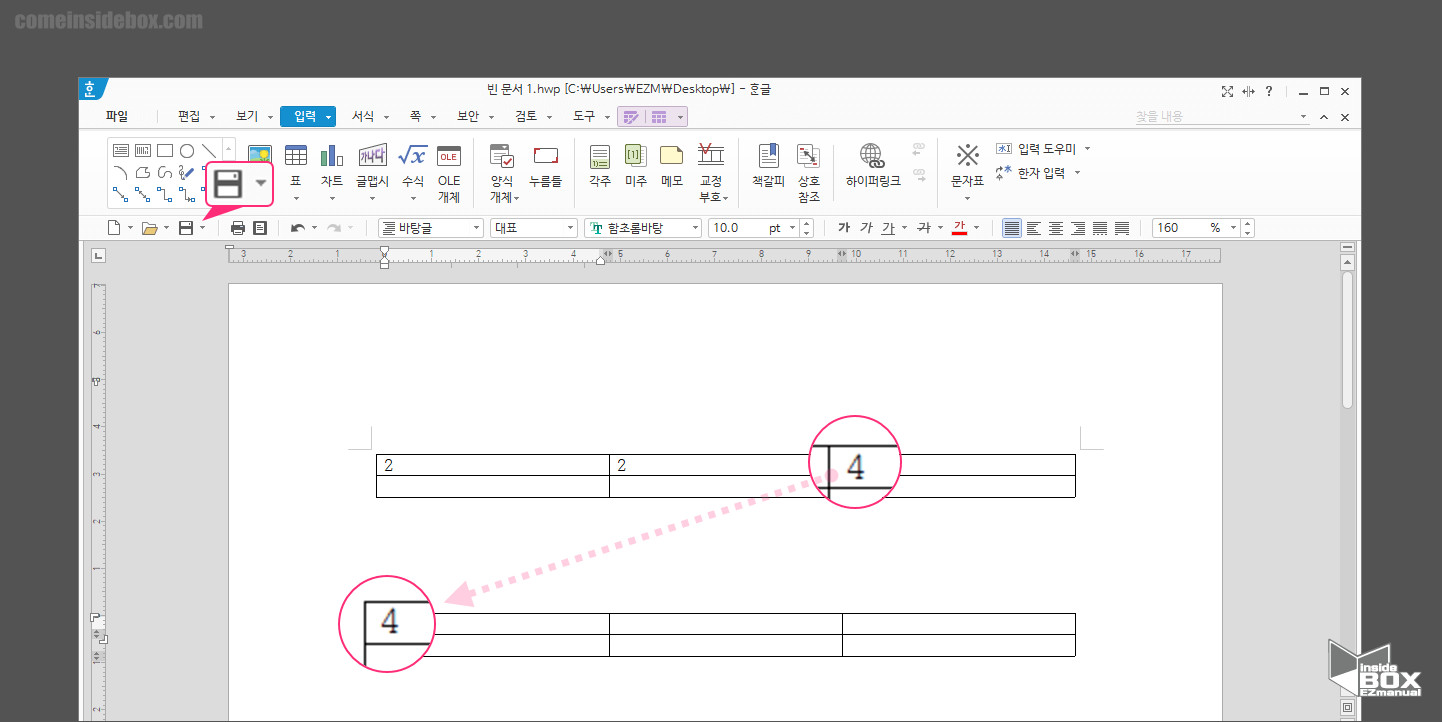
Task: Insert a 메모 memo
Action: (671, 166)
